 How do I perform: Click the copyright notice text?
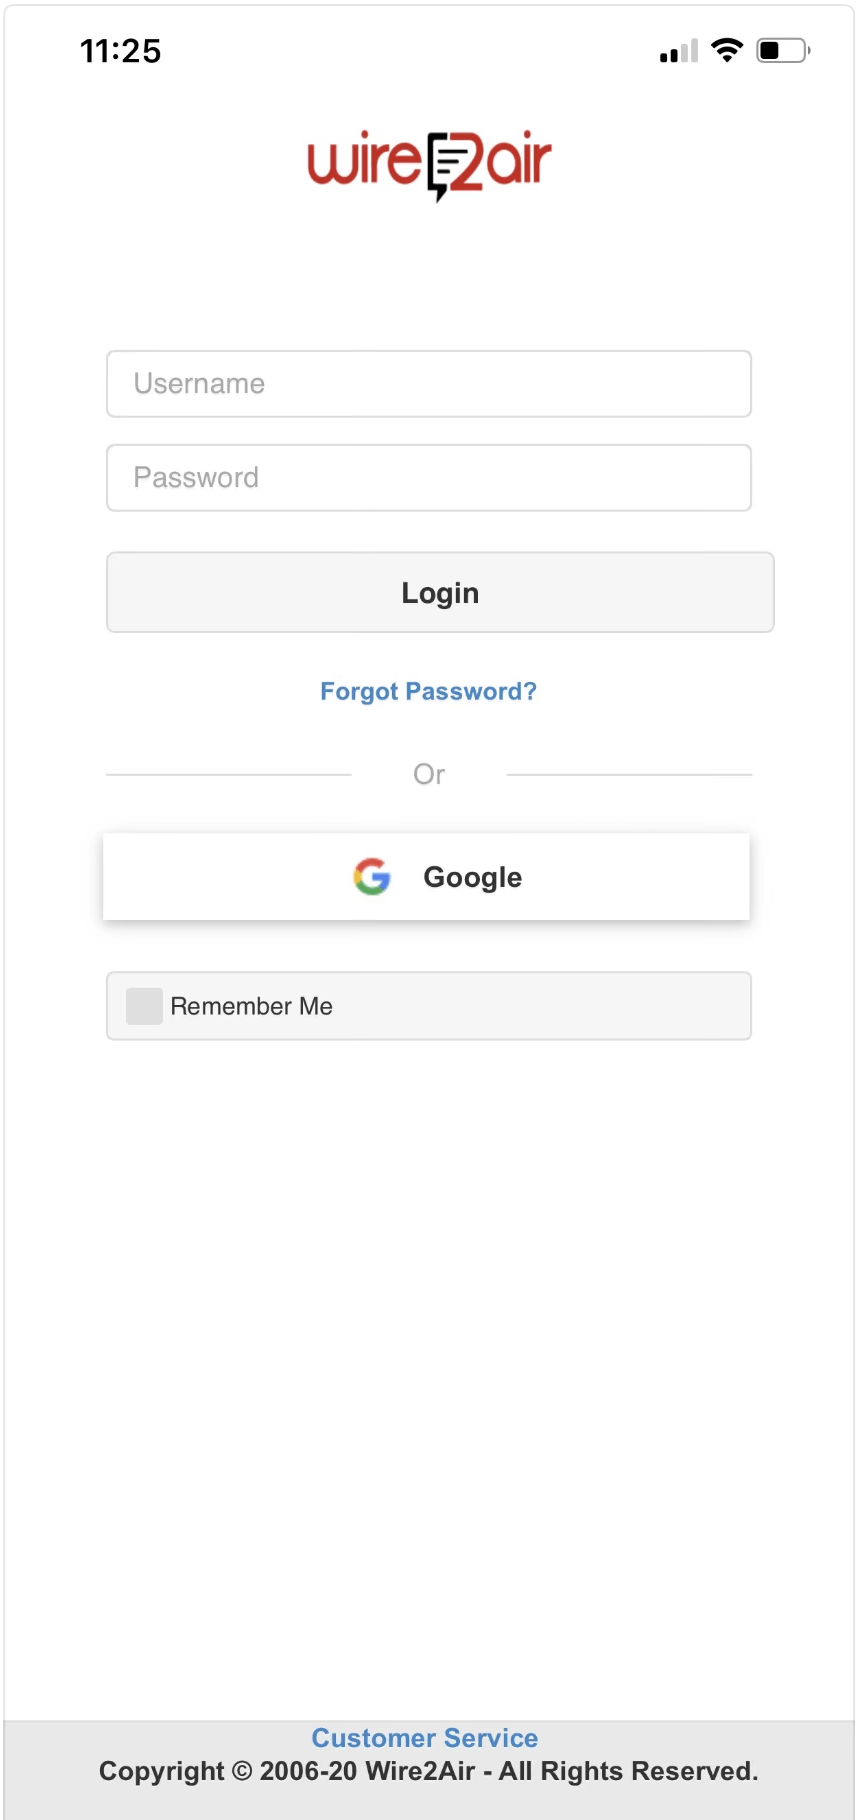(x=428, y=1771)
